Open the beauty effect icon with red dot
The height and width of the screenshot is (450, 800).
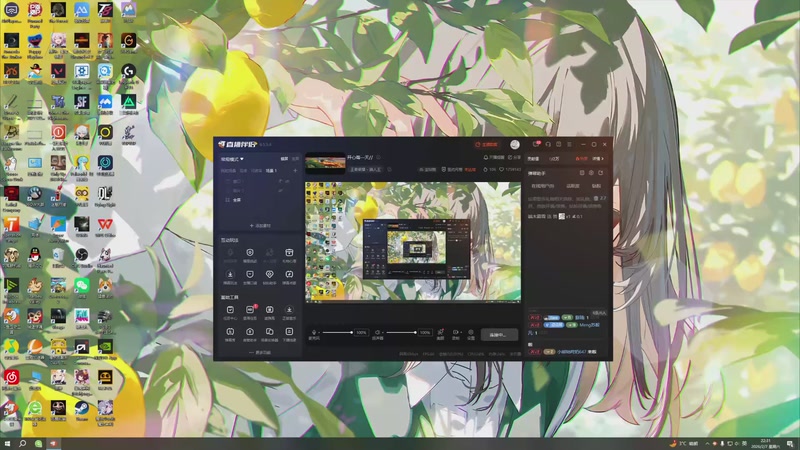[x=440, y=333]
